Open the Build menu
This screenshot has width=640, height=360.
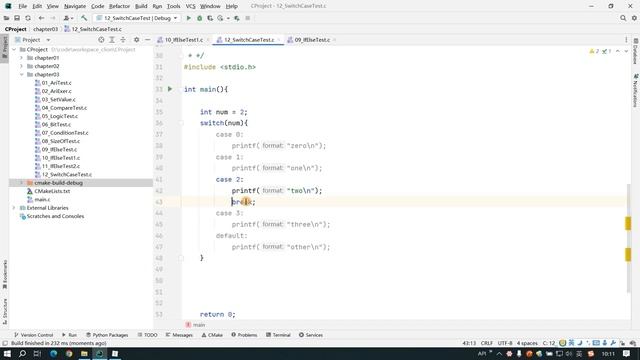pyautogui.click(x=141, y=6)
